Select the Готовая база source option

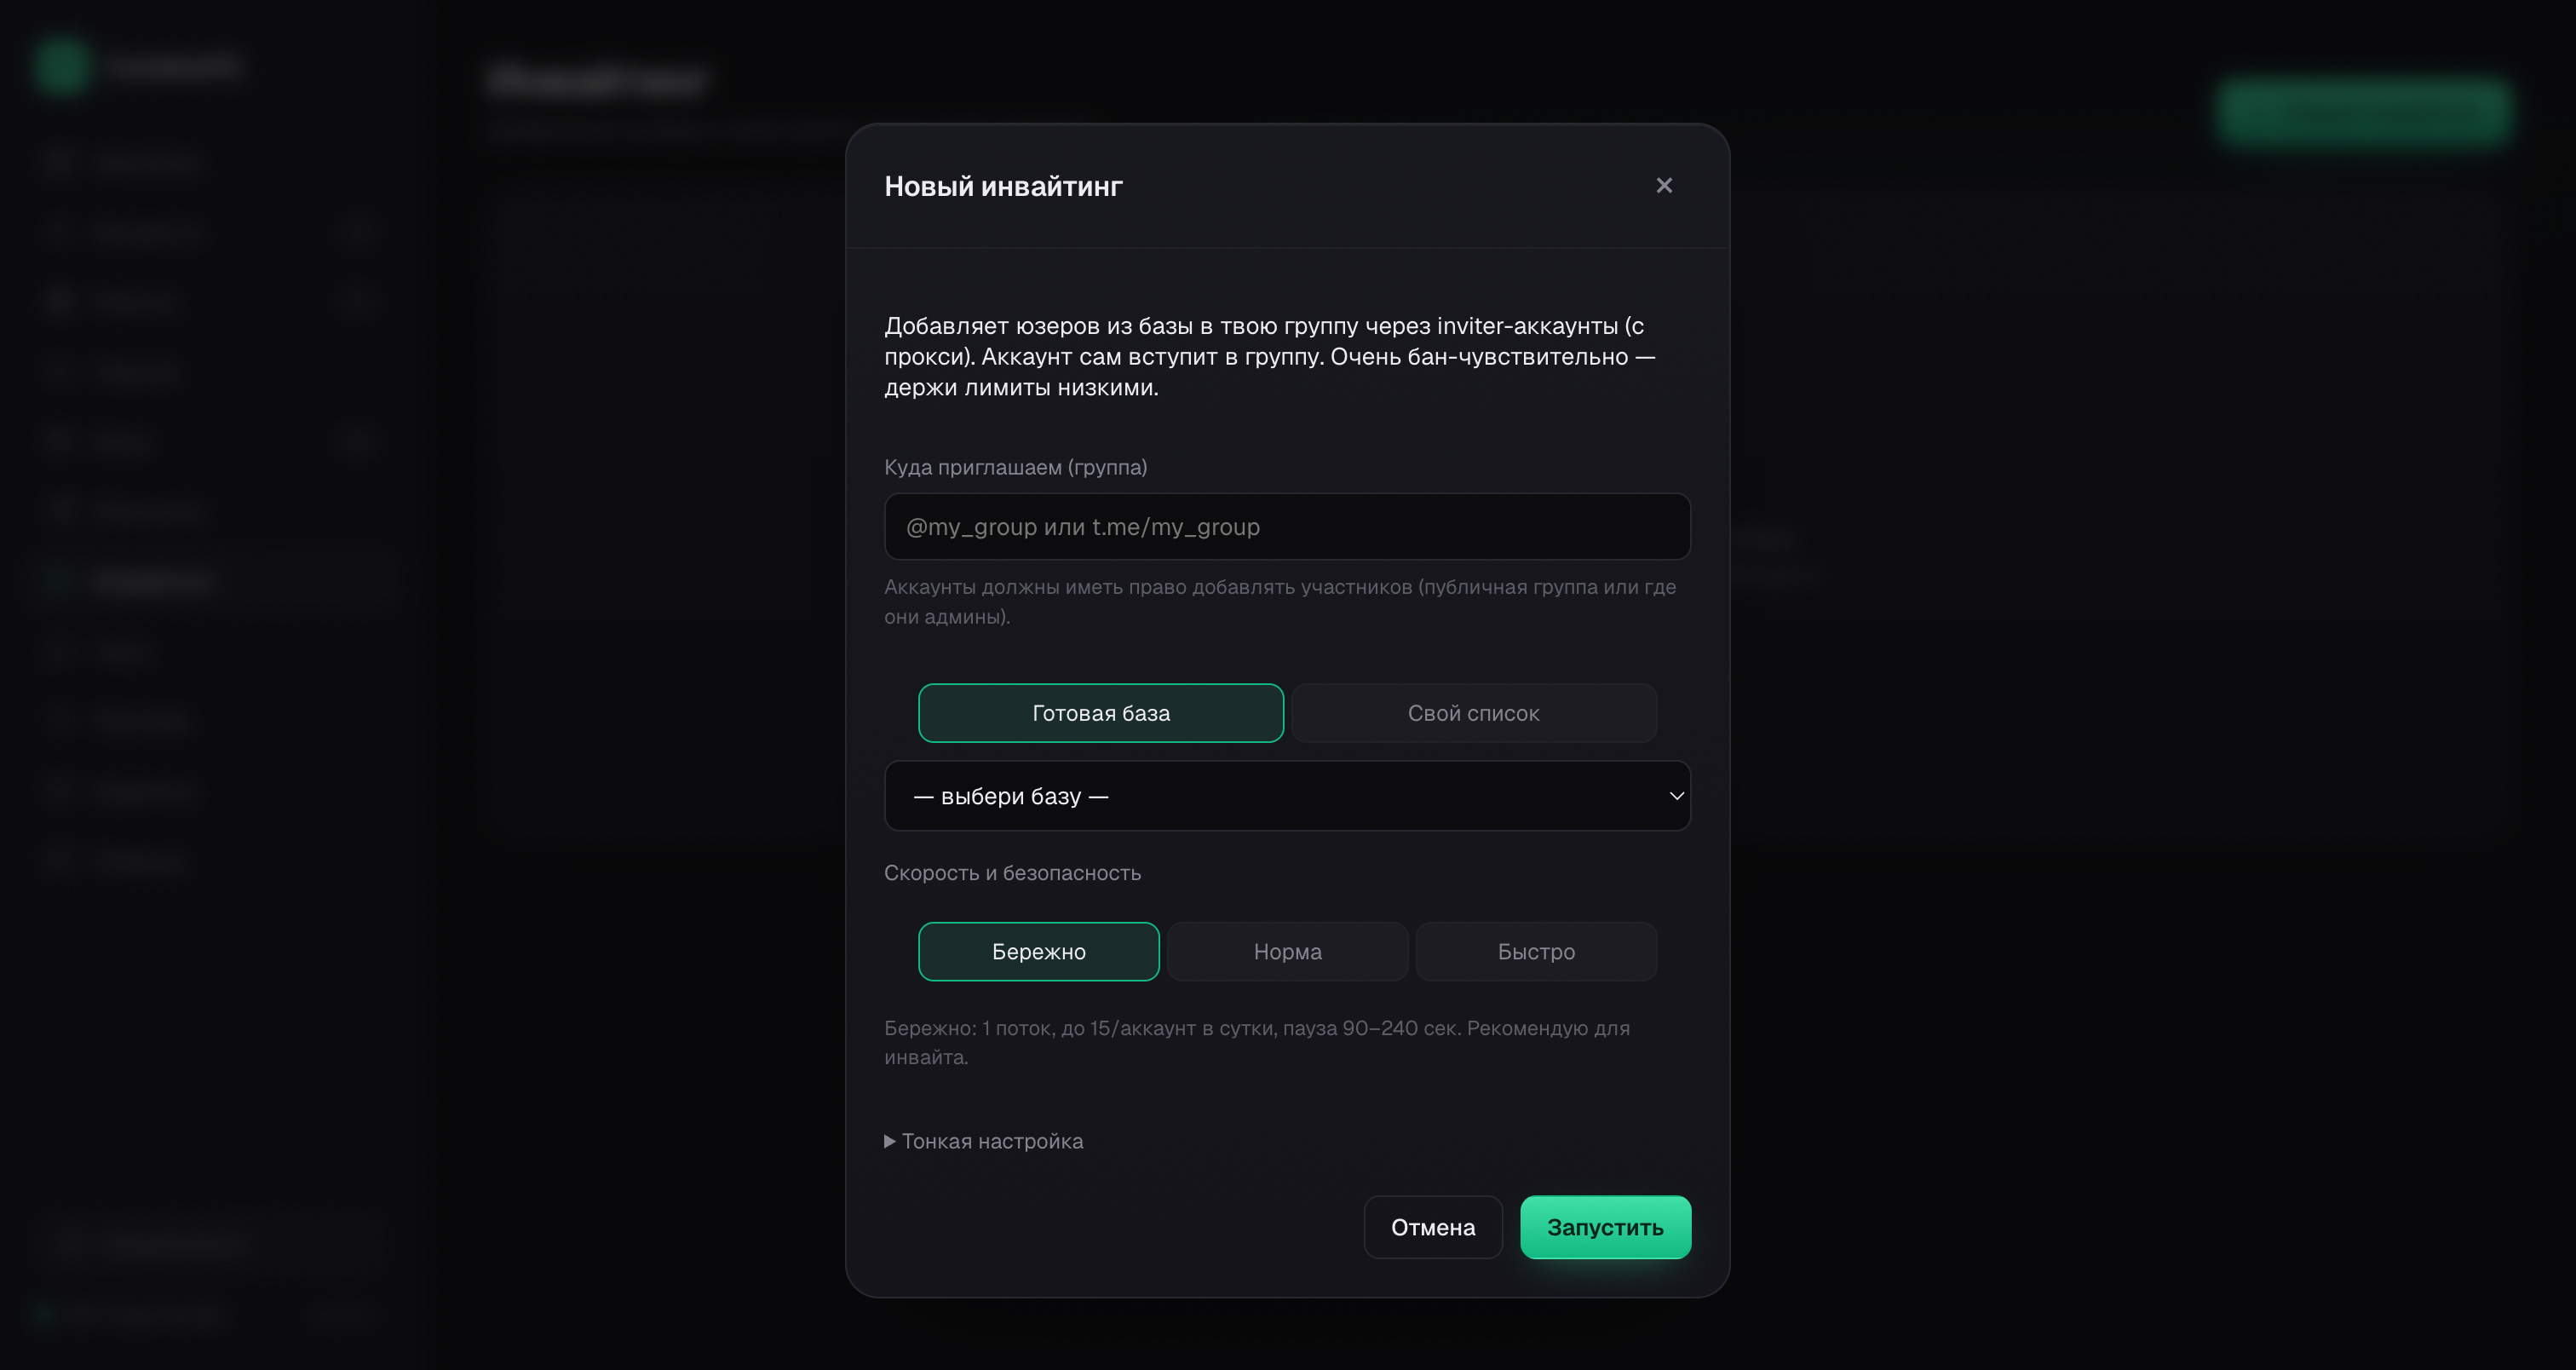click(1101, 713)
